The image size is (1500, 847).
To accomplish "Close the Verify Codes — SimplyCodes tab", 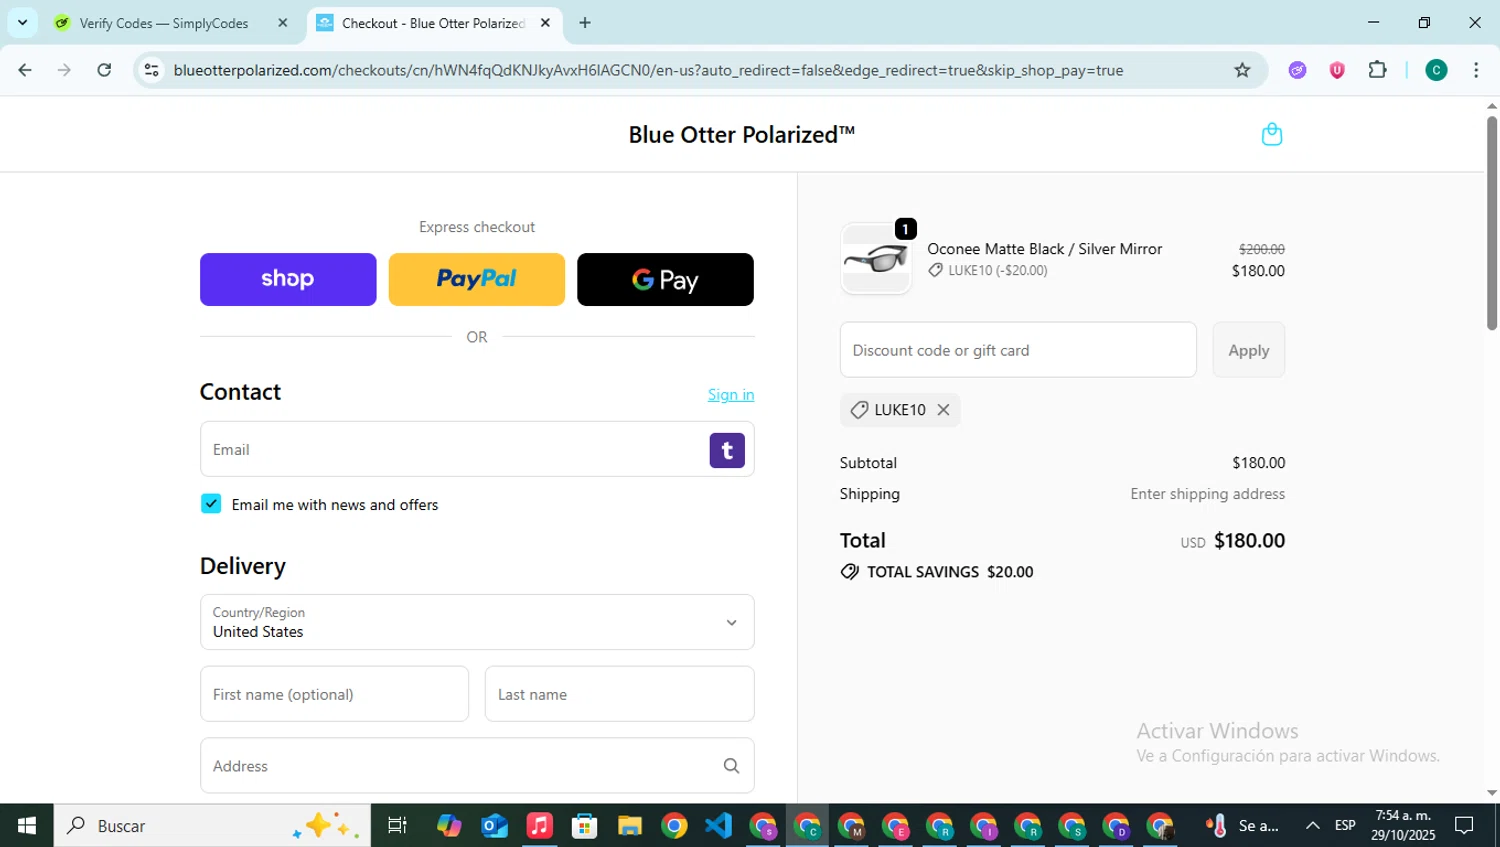I will tap(282, 23).
